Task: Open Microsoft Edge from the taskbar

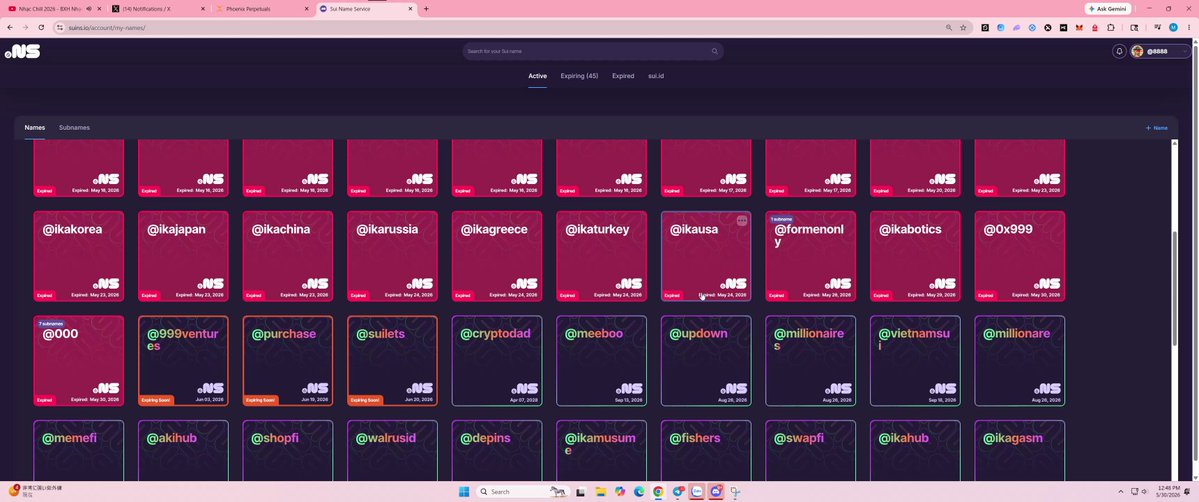Action: coord(638,491)
